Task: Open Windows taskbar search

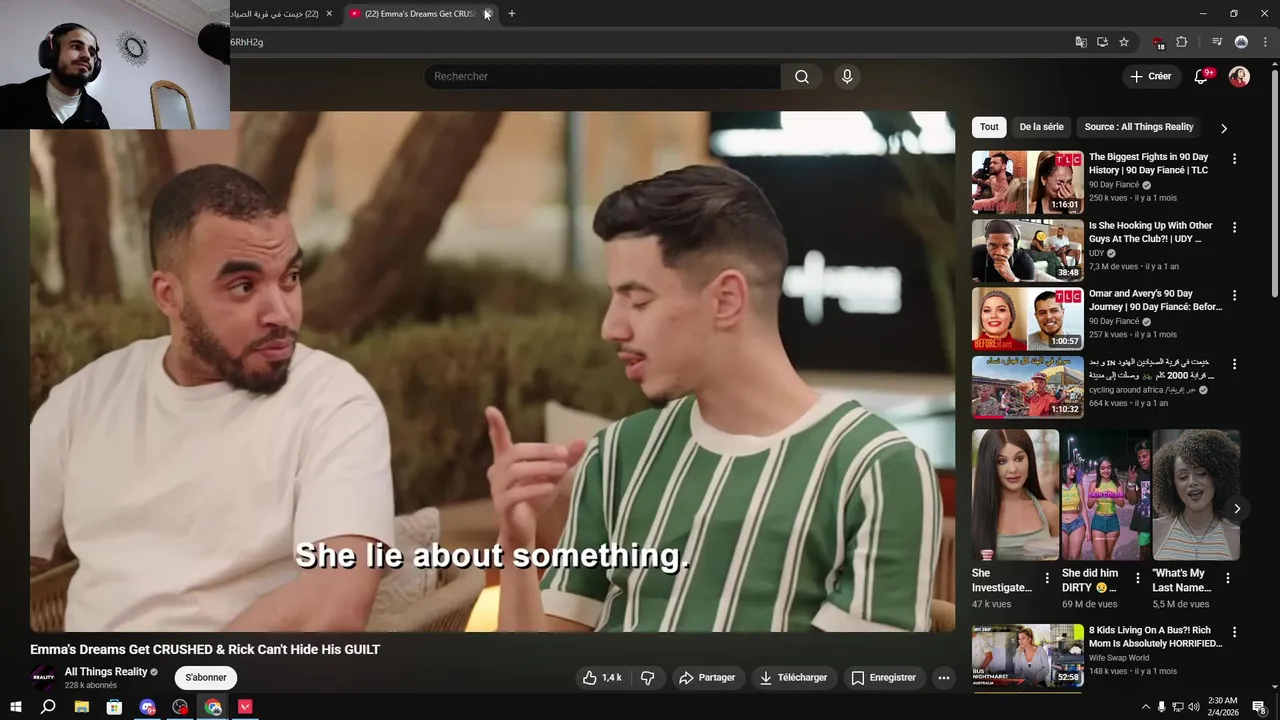Action: (48, 707)
